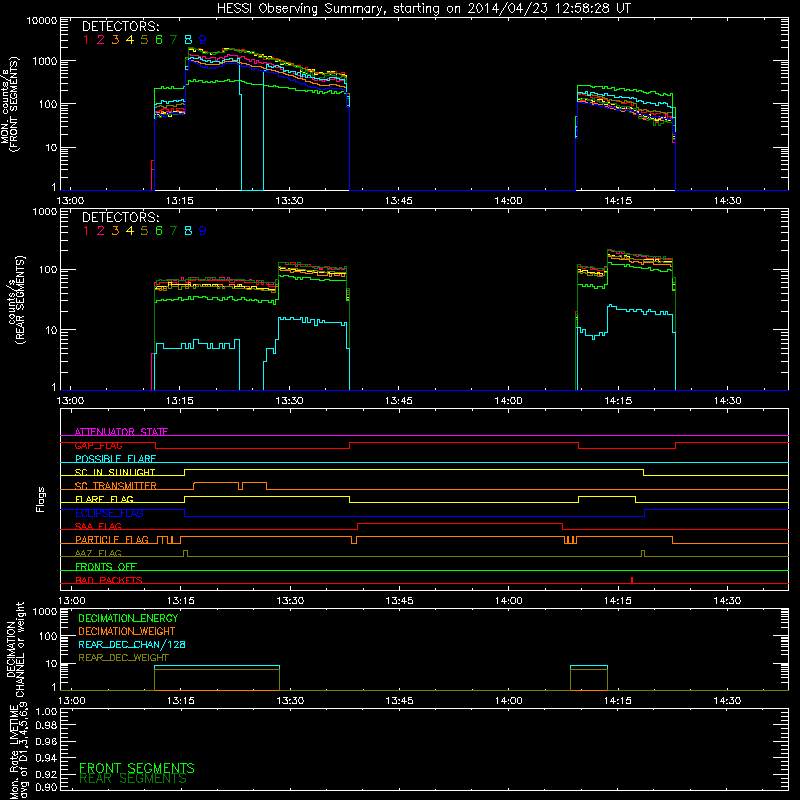Click the FLARE_FLAG label
800x800 pixels.
(x=104, y=499)
